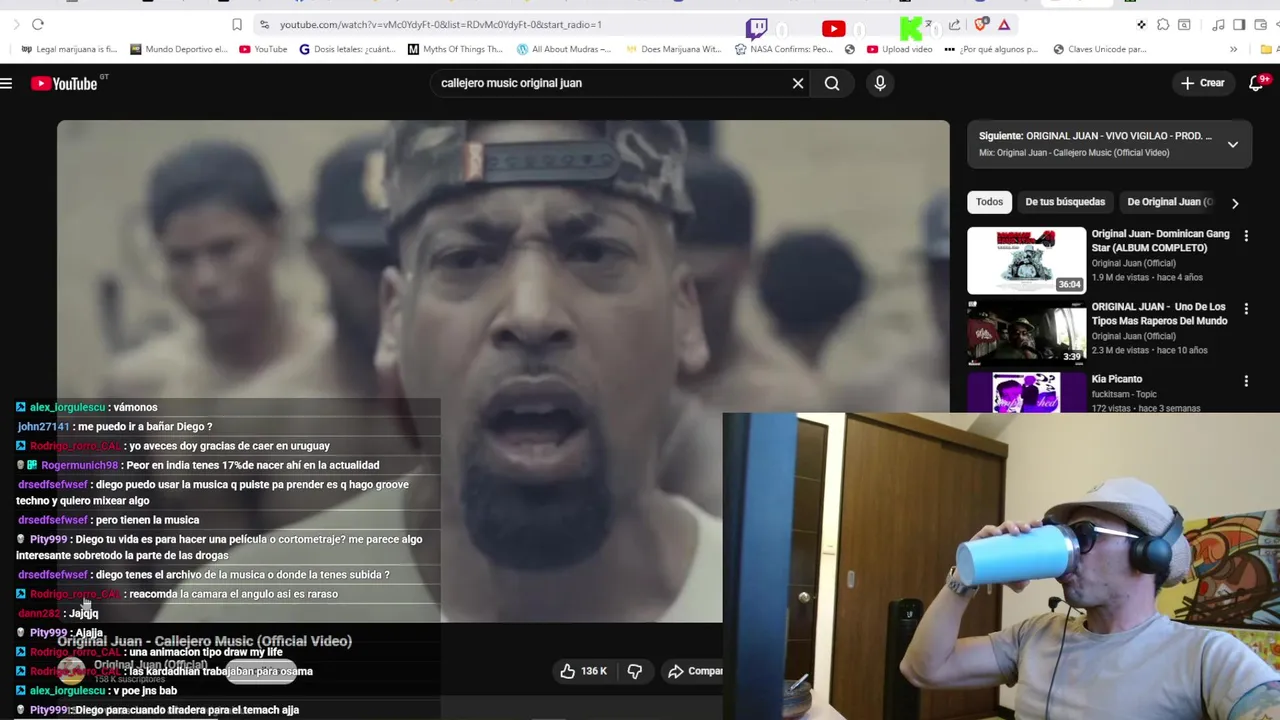Open the Myths Of Things bookmark

coord(456,49)
